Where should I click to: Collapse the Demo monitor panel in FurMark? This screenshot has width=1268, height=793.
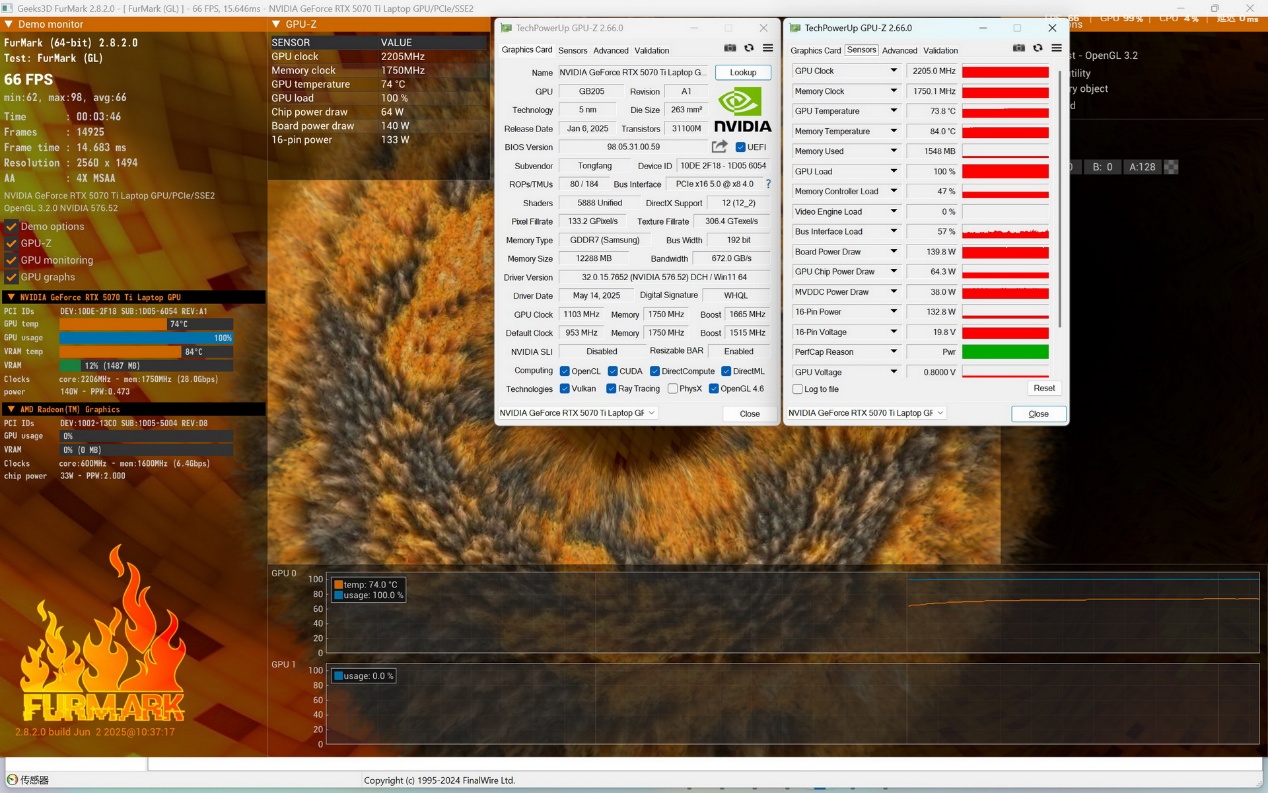[x=10, y=24]
